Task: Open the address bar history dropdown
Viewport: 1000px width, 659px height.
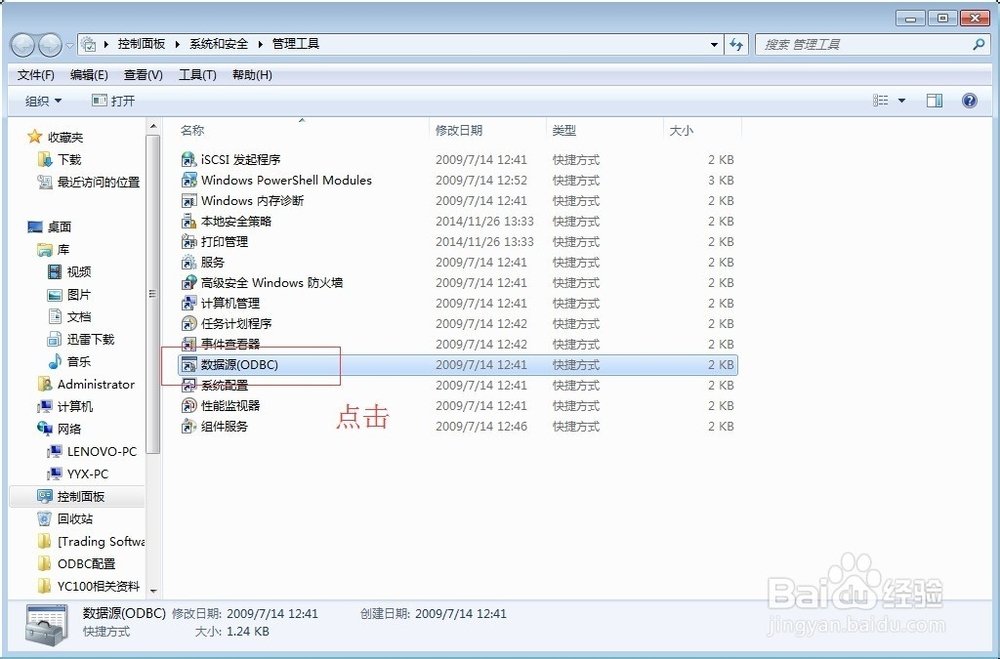Action: 713,44
